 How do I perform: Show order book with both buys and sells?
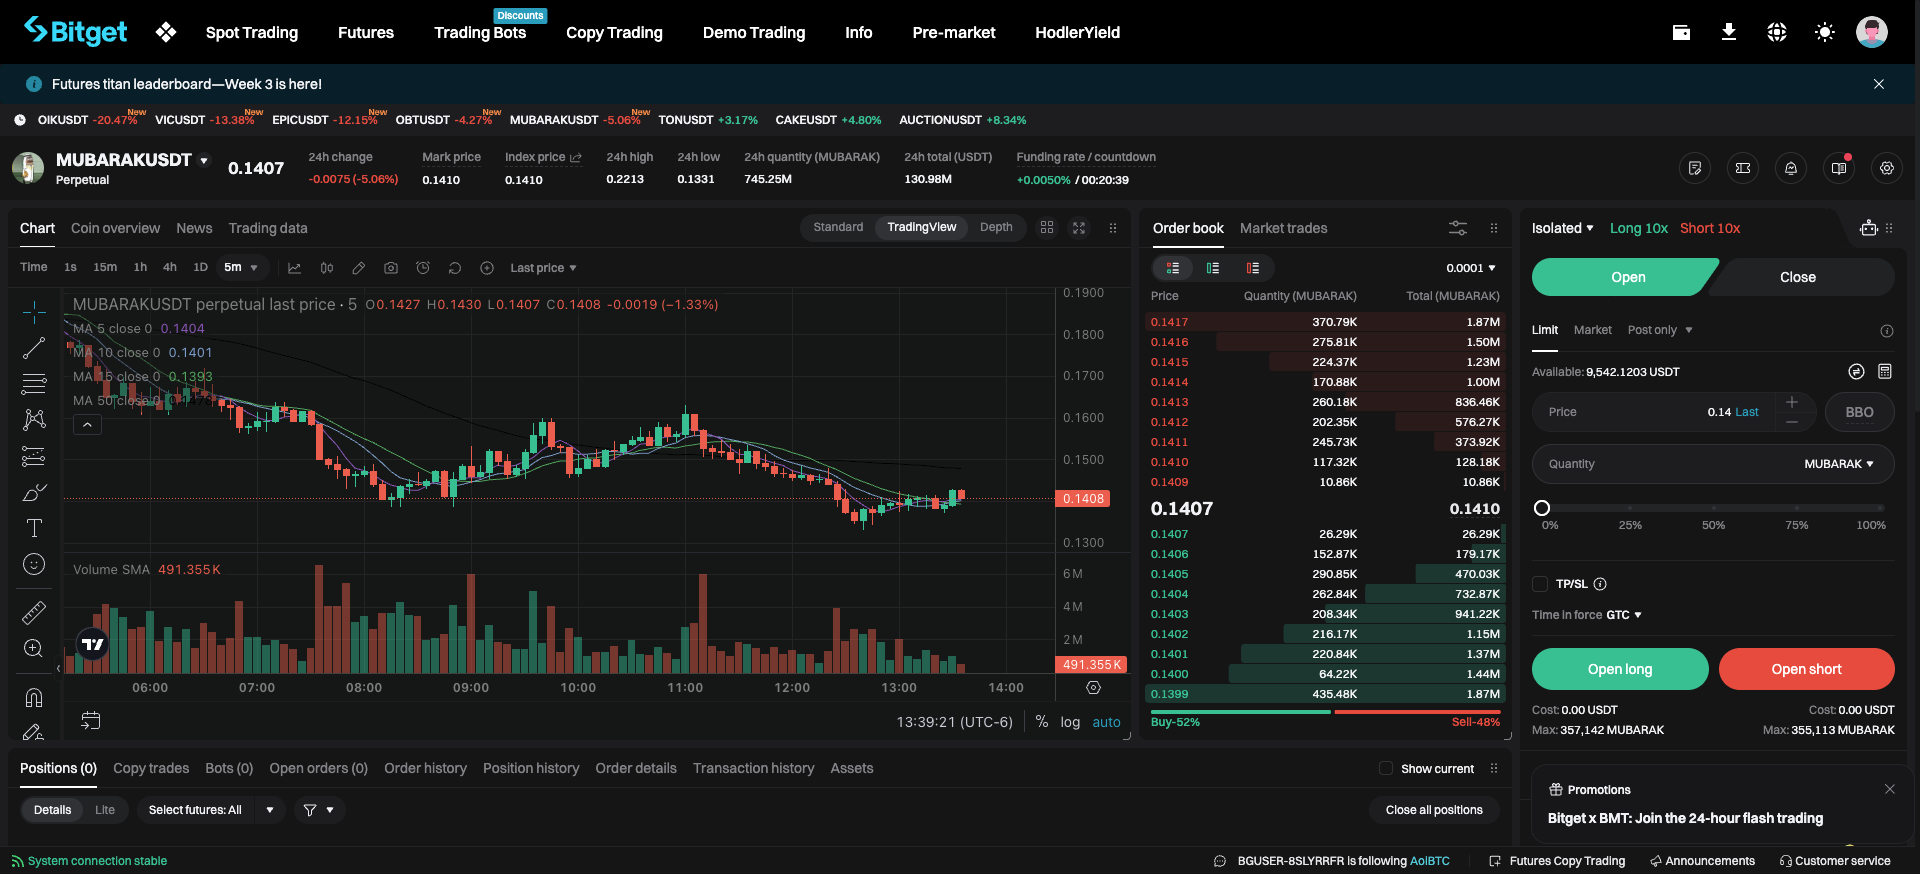click(x=1173, y=268)
